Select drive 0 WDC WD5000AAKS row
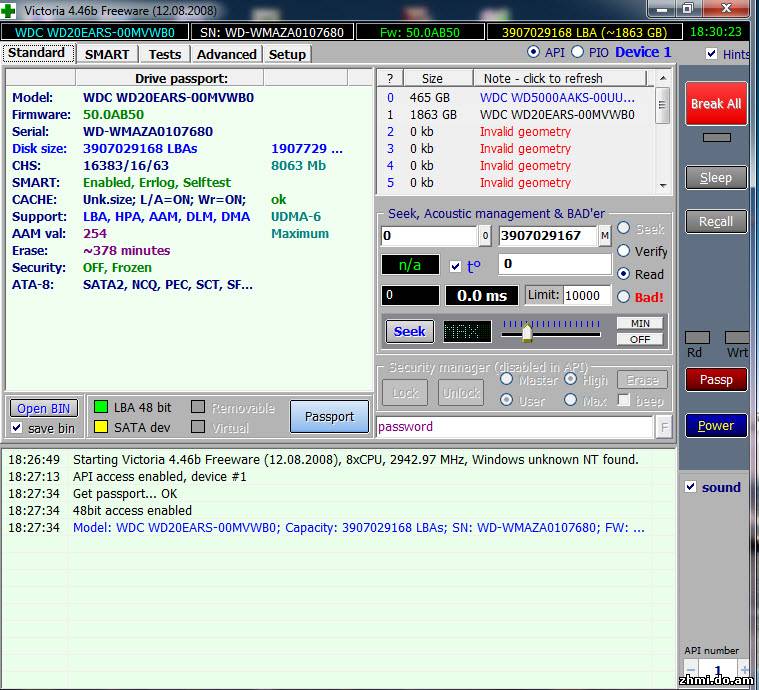Screen dimensions: 759x690 click(516, 98)
